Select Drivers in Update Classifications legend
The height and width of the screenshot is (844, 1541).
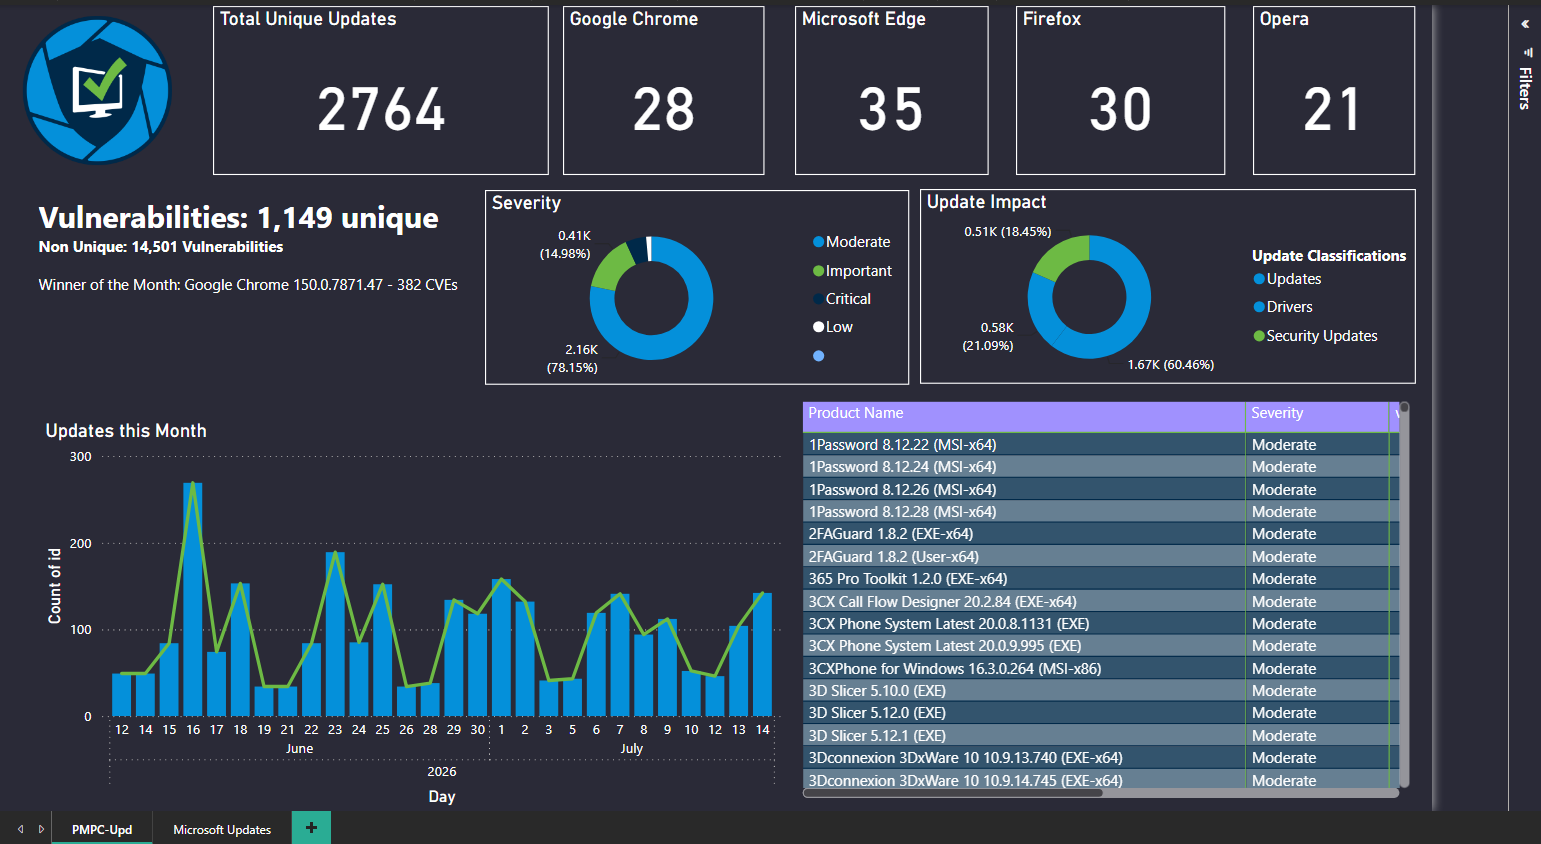1283,307
